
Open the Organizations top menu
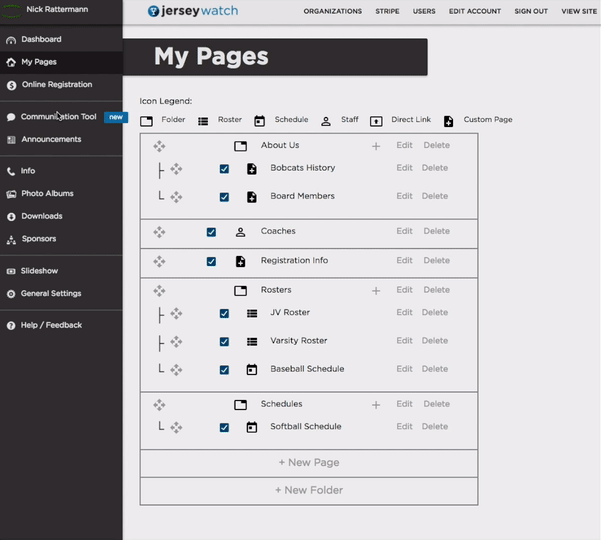click(x=333, y=11)
